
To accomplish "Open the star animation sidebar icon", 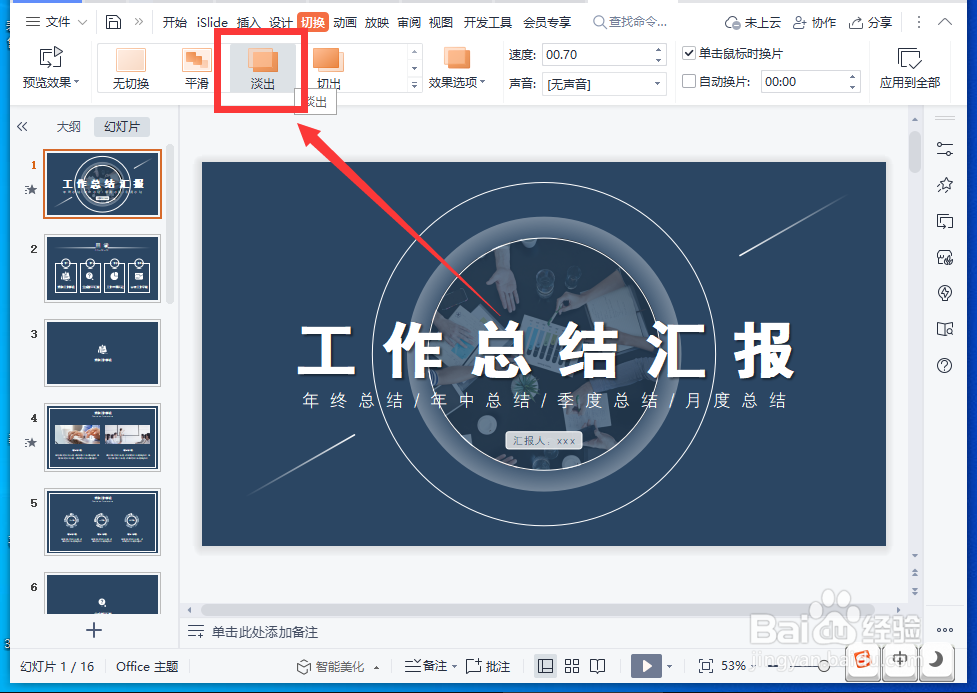I will 945,185.
